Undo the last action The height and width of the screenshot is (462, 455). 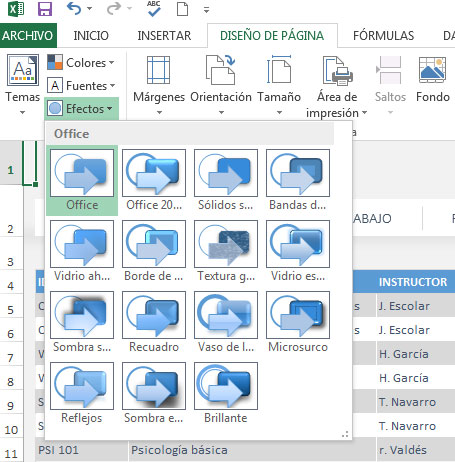(x=74, y=9)
